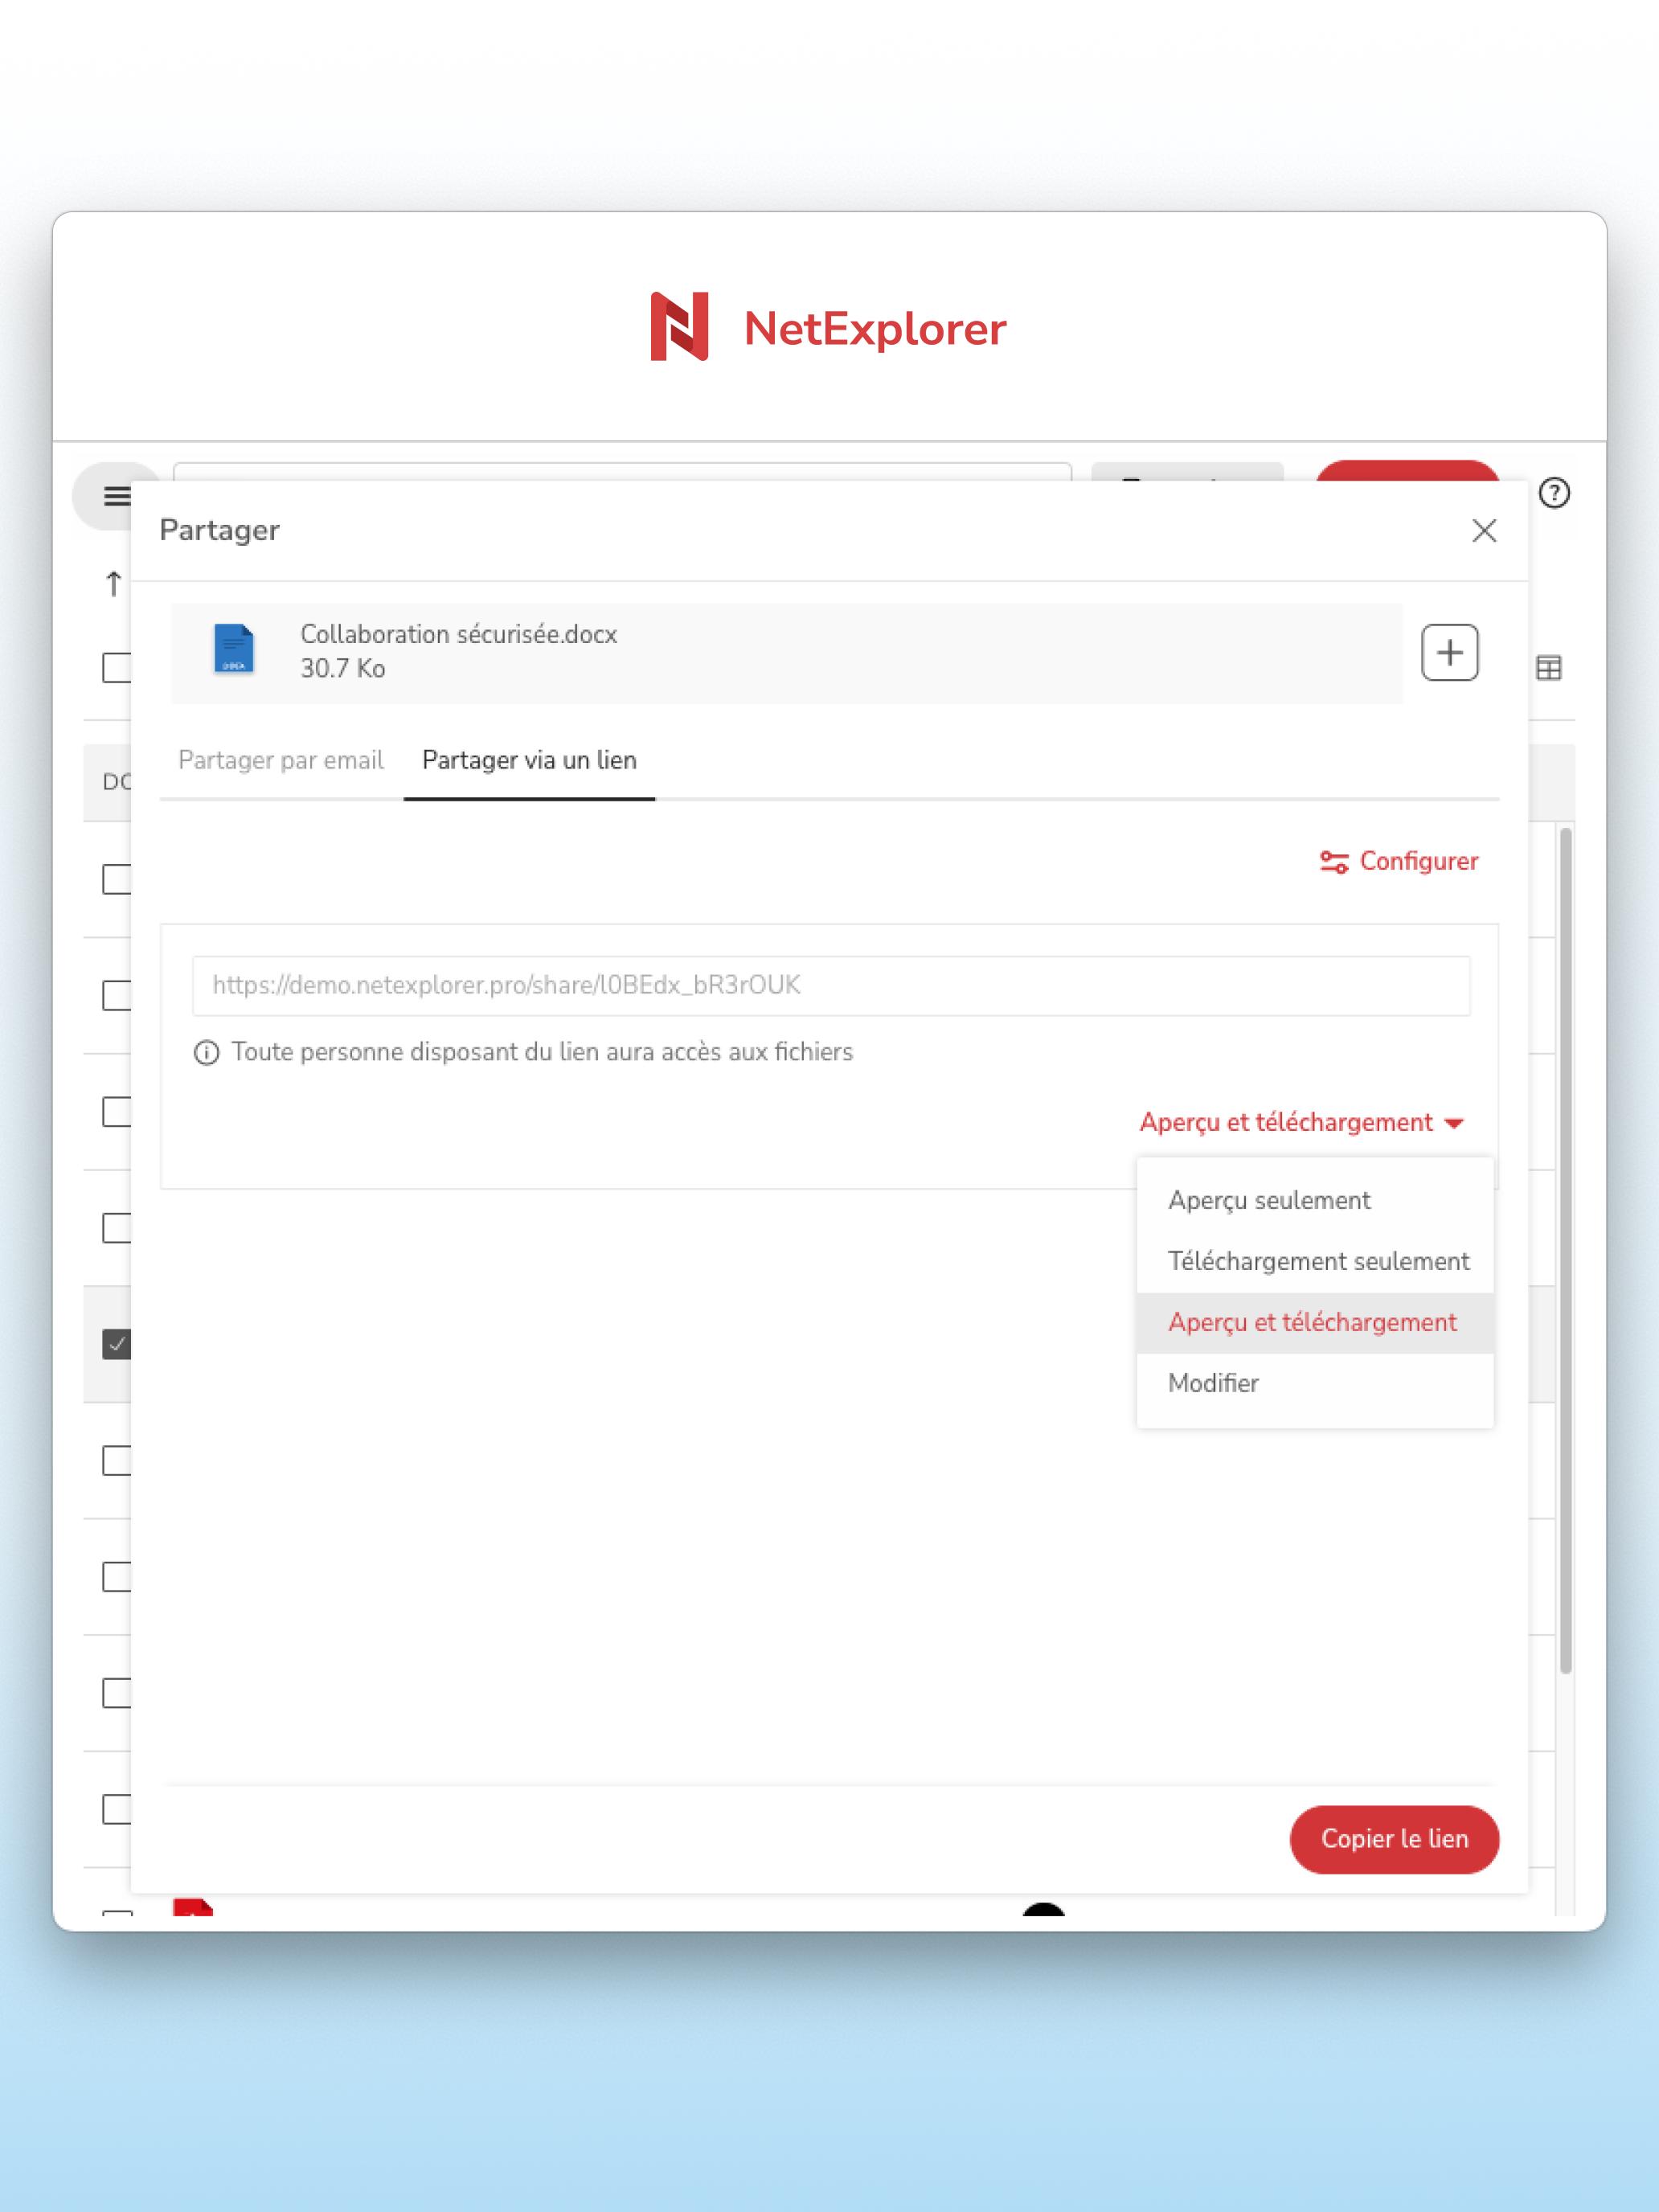Click the info icon beside link notice
1659x2212 pixels.
click(206, 1053)
